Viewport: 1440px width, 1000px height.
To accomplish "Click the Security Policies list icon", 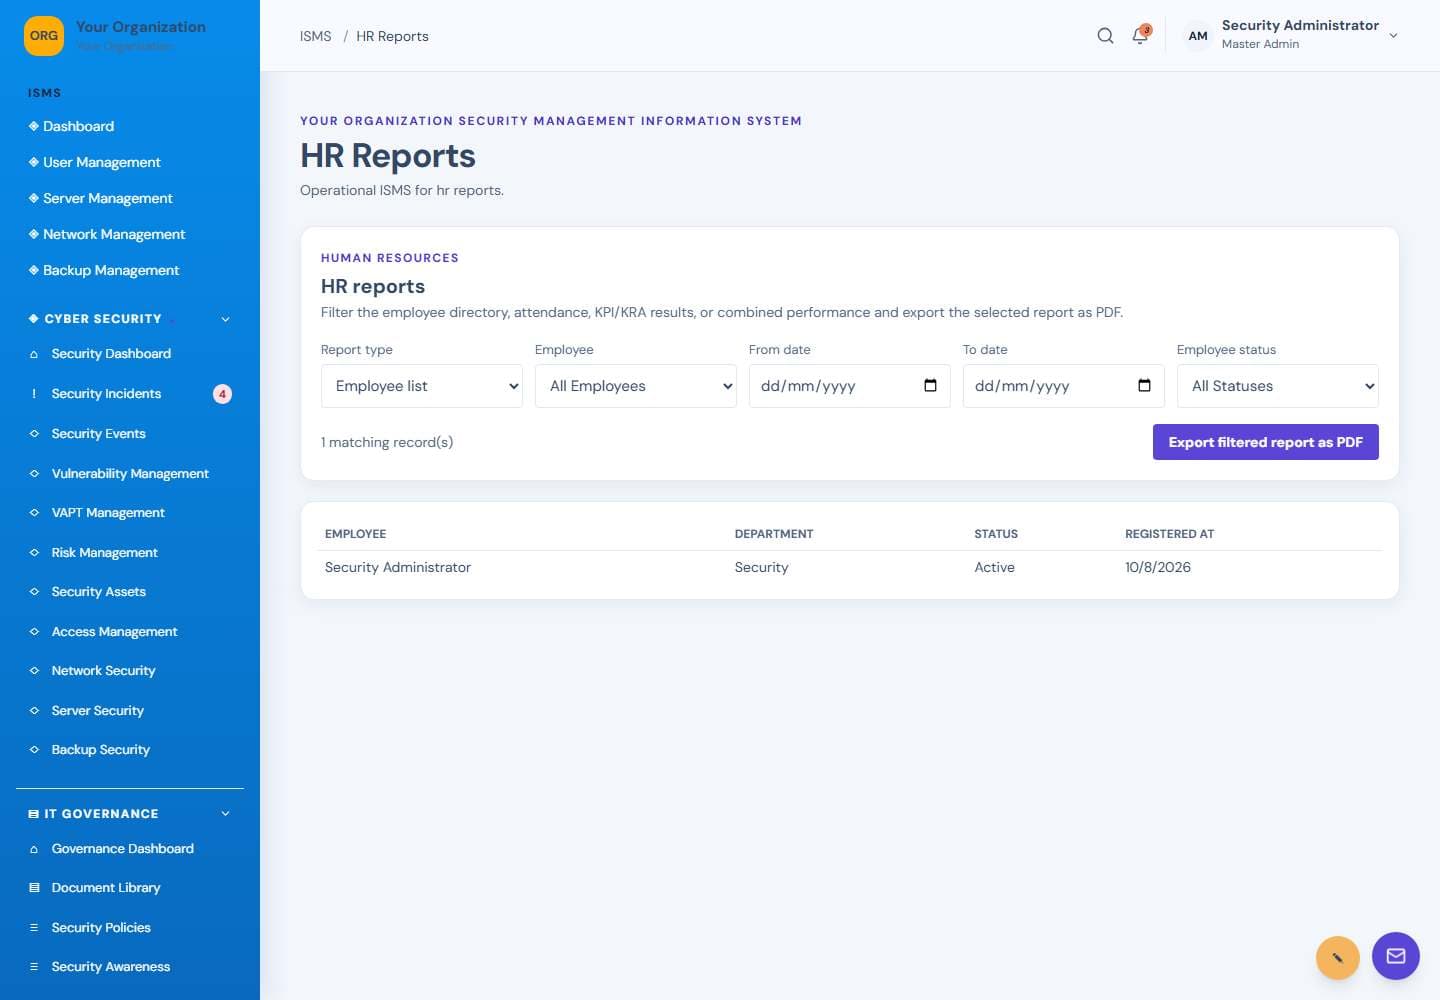I will coord(34,928).
